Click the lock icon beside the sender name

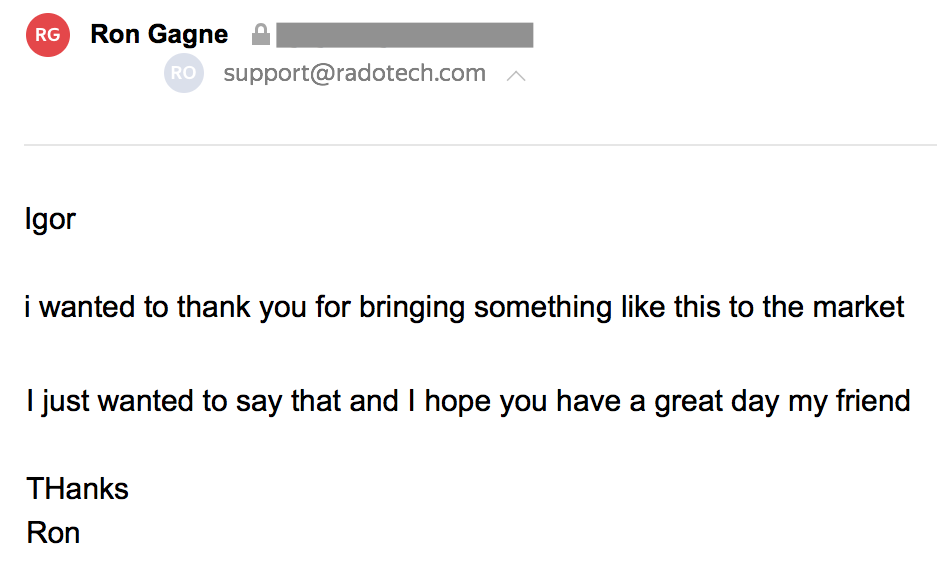(261, 35)
